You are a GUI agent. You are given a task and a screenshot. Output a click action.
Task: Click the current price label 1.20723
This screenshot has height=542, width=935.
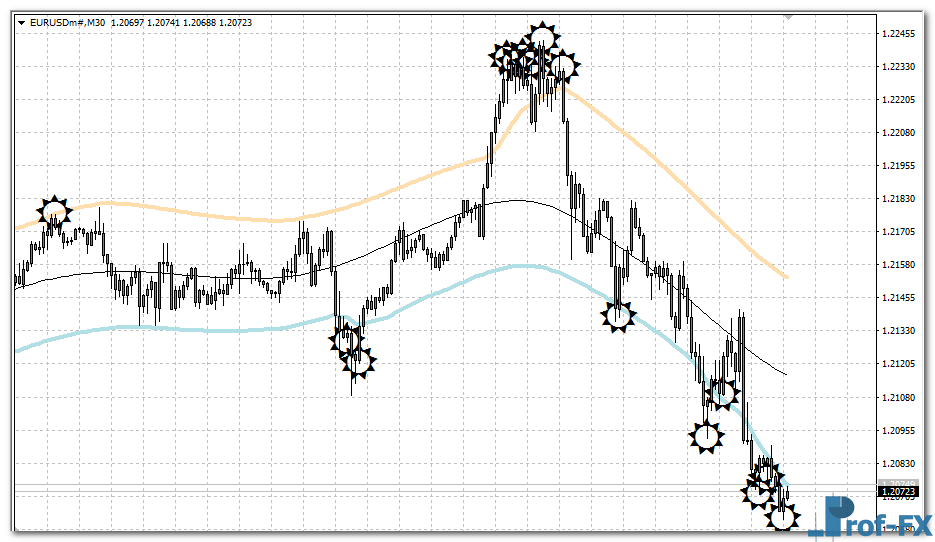pyautogui.click(x=899, y=492)
